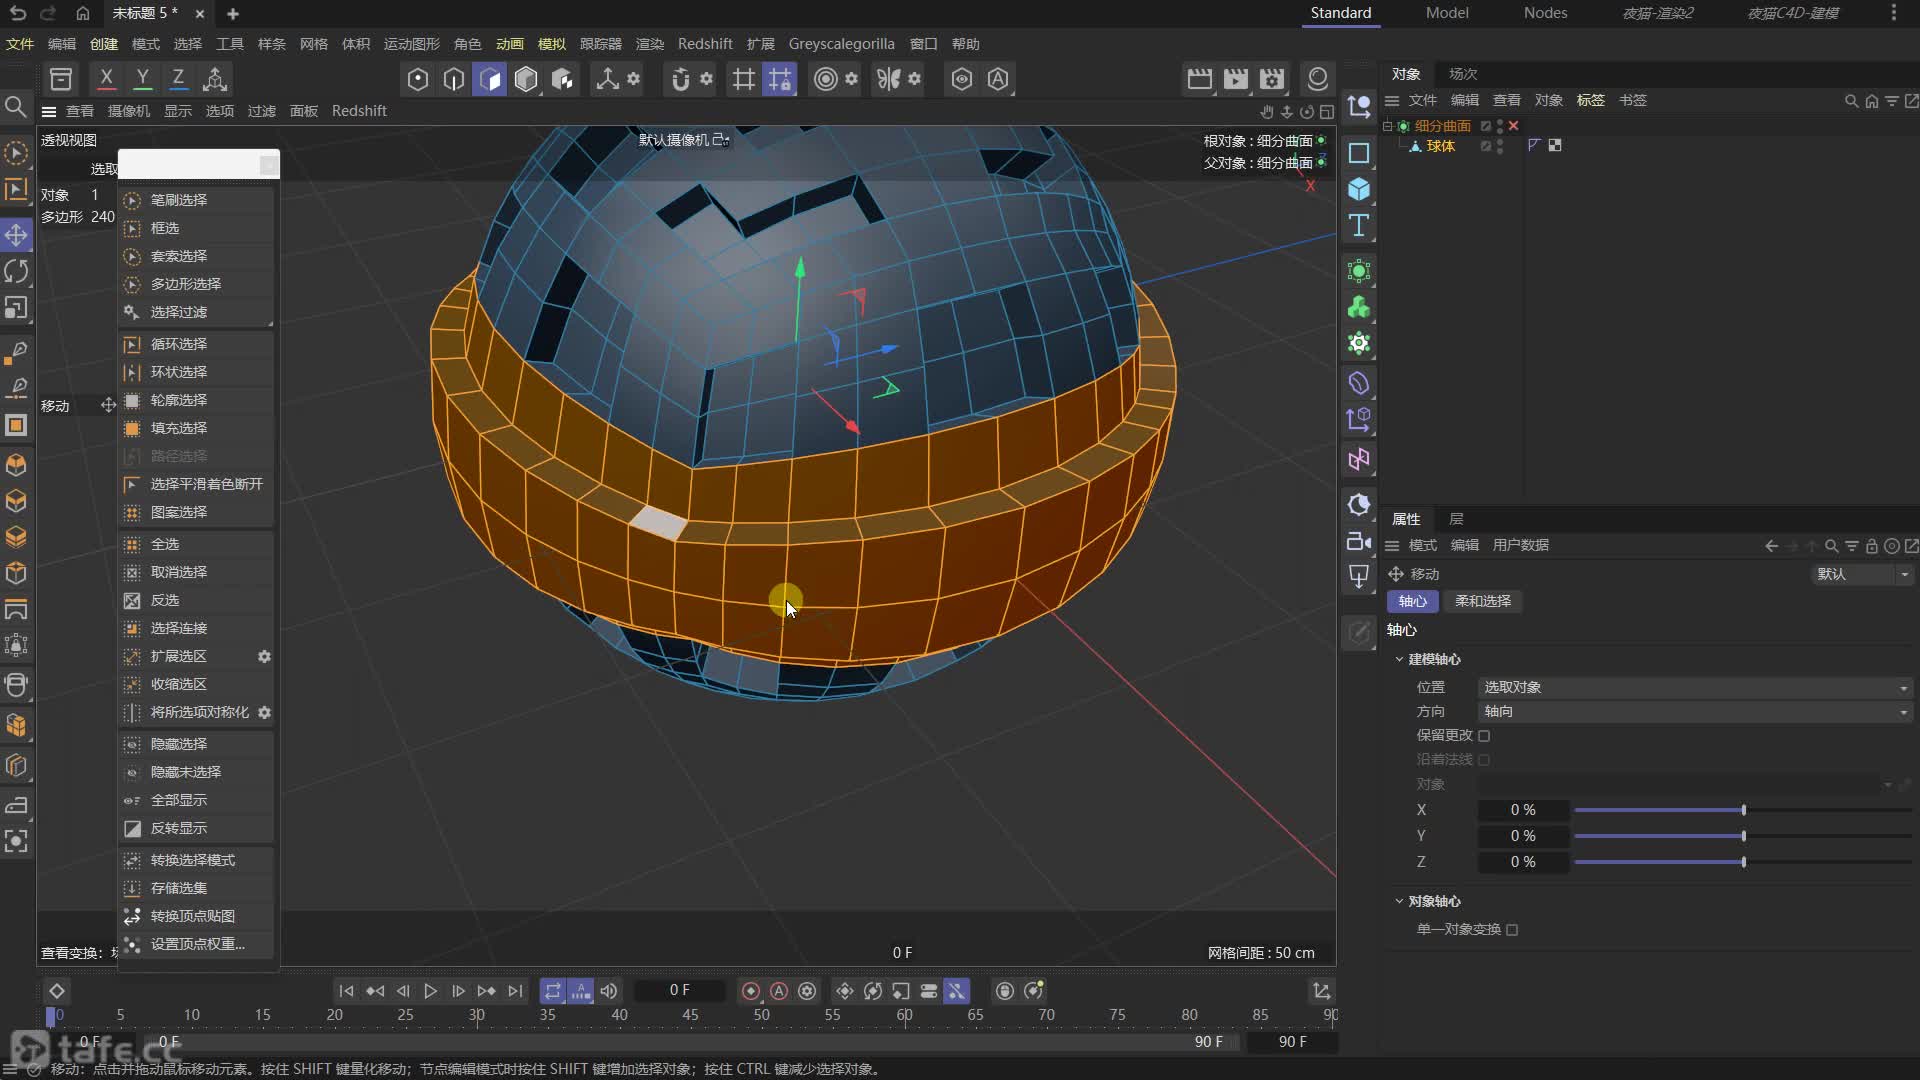The height and width of the screenshot is (1080, 1920).
Task: Click the X axis lock icon
Action: pyautogui.click(x=106, y=79)
